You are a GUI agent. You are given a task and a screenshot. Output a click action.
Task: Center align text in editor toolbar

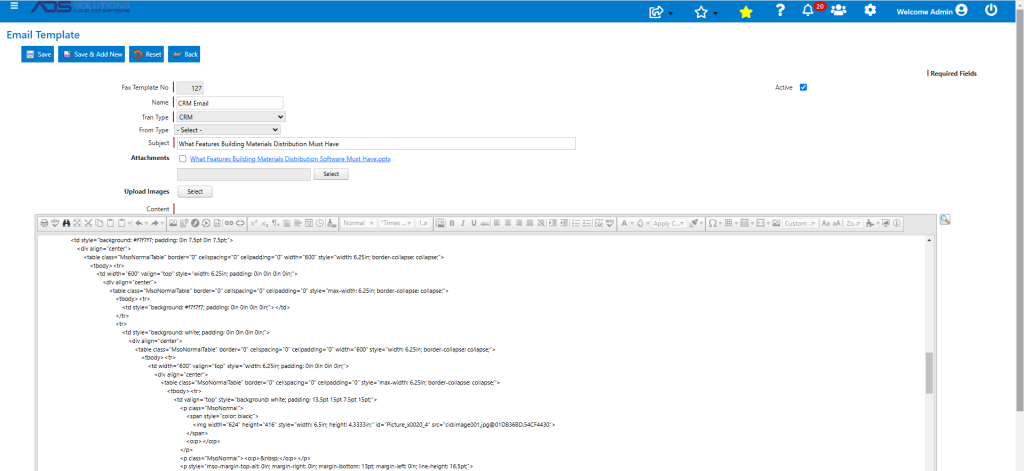507,223
